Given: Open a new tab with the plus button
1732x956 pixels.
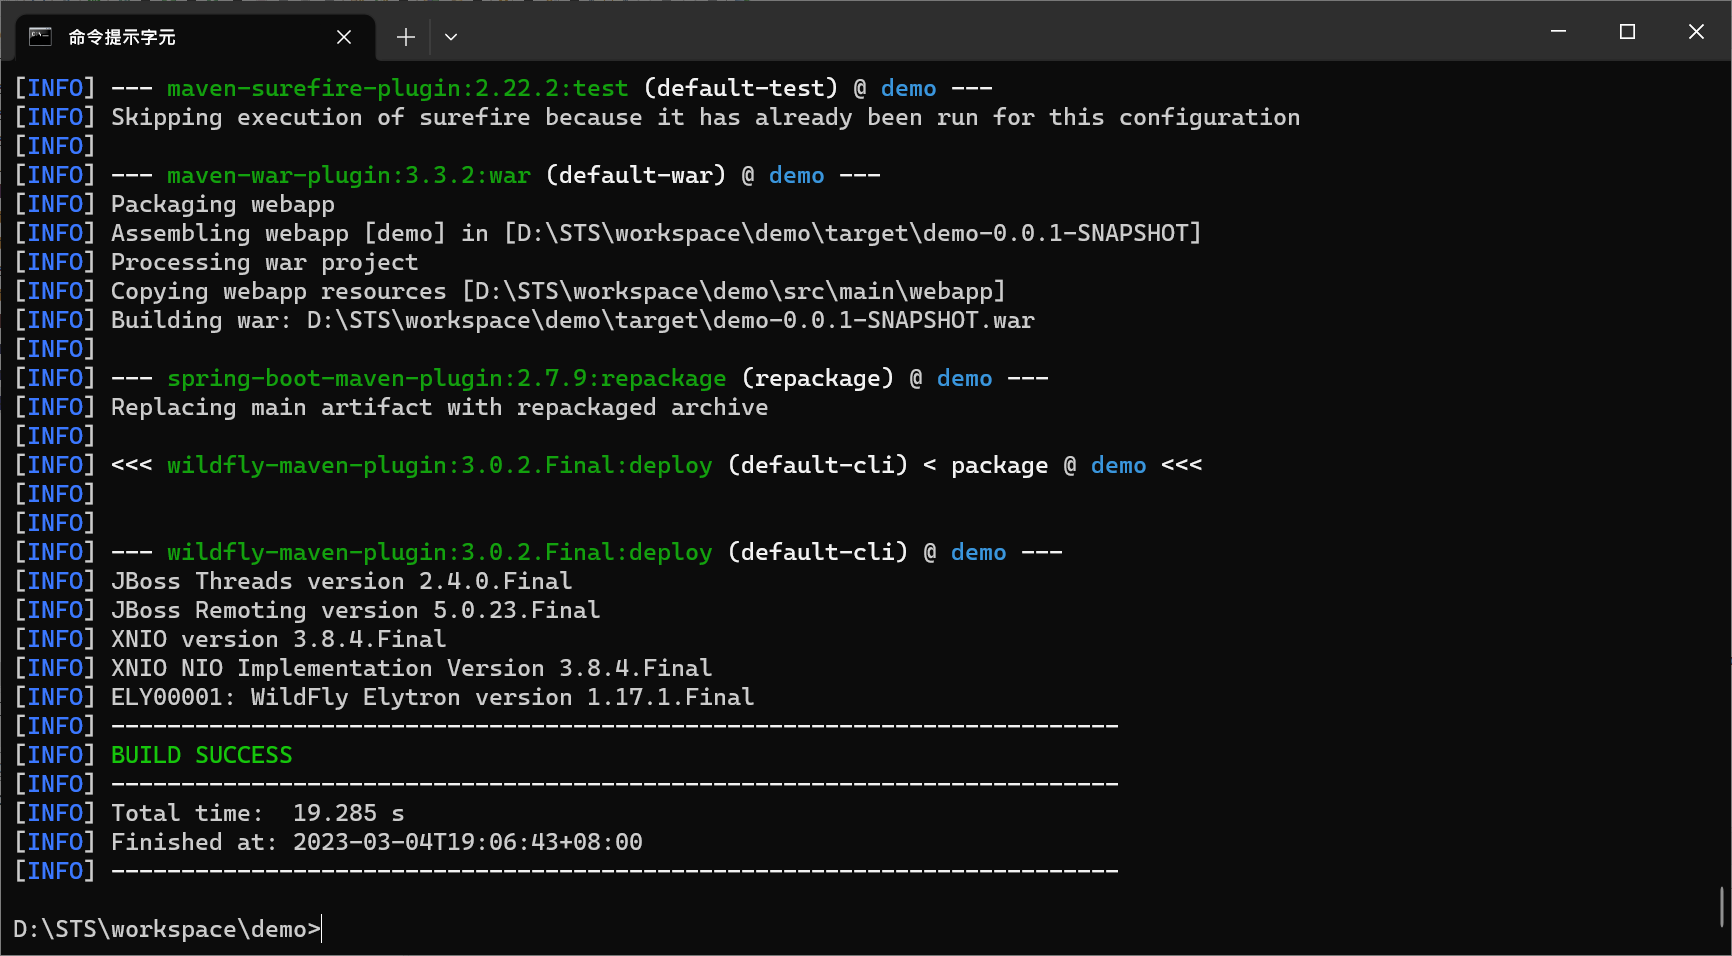Looking at the screenshot, I should pyautogui.click(x=405, y=37).
